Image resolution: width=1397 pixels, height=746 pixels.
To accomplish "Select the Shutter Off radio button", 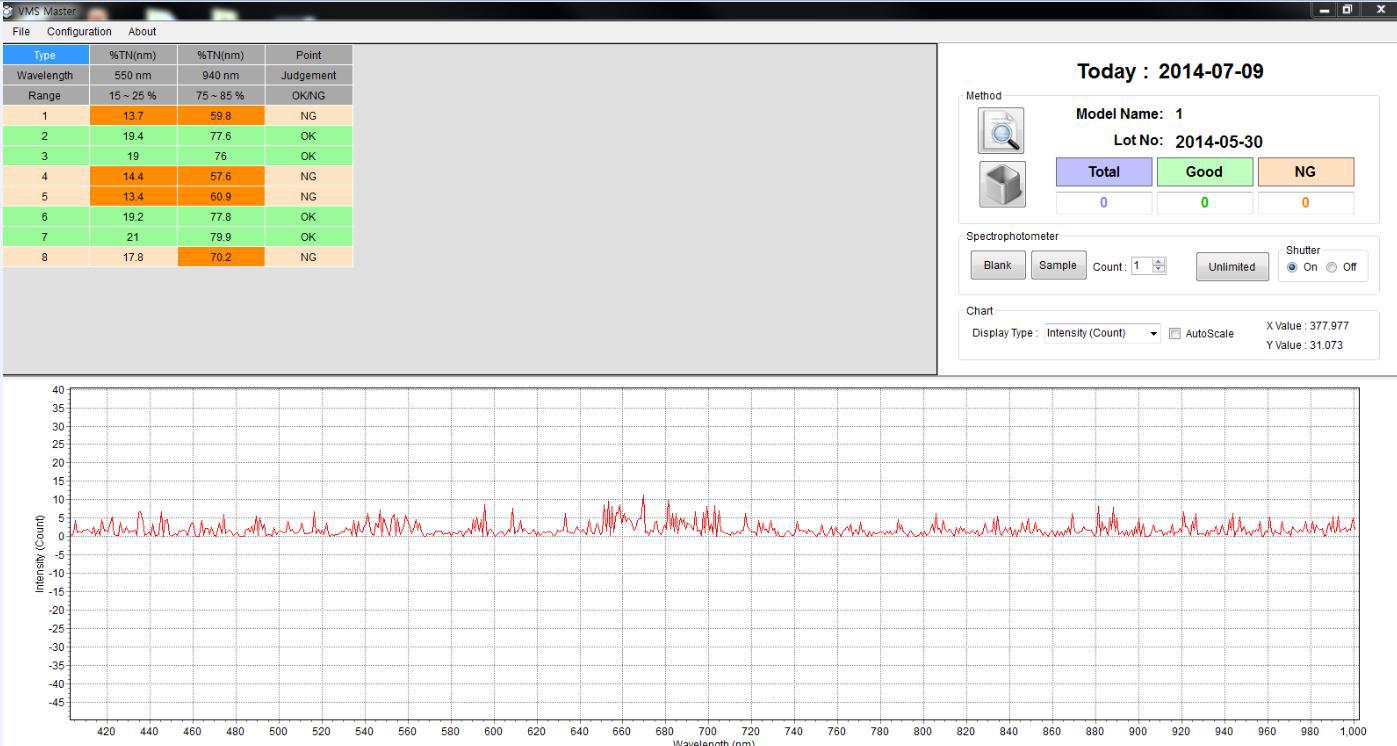I will pyautogui.click(x=1330, y=267).
